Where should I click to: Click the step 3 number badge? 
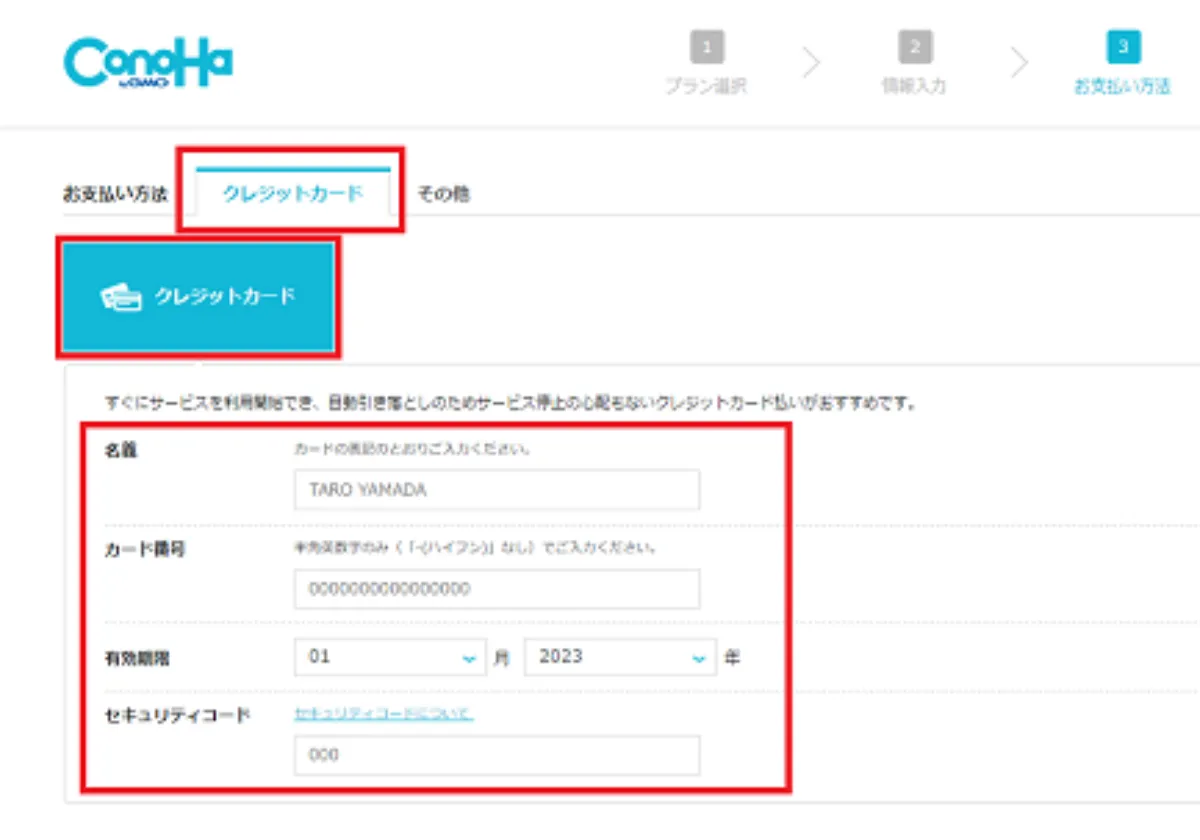pos(1122,47)
